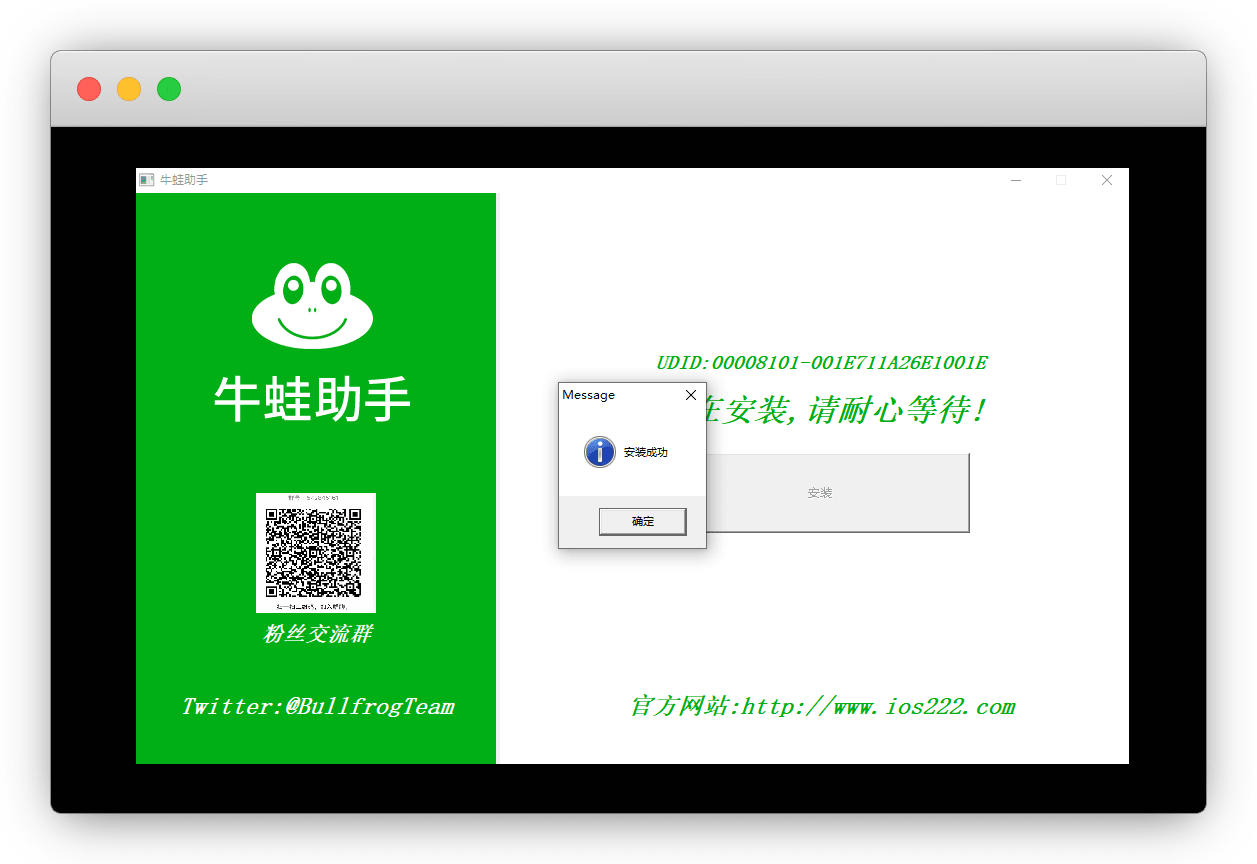Viewport: 1257px width, 864px height.
Task: Select the UDID device identifier text
Action: click(x=821, y=363)
